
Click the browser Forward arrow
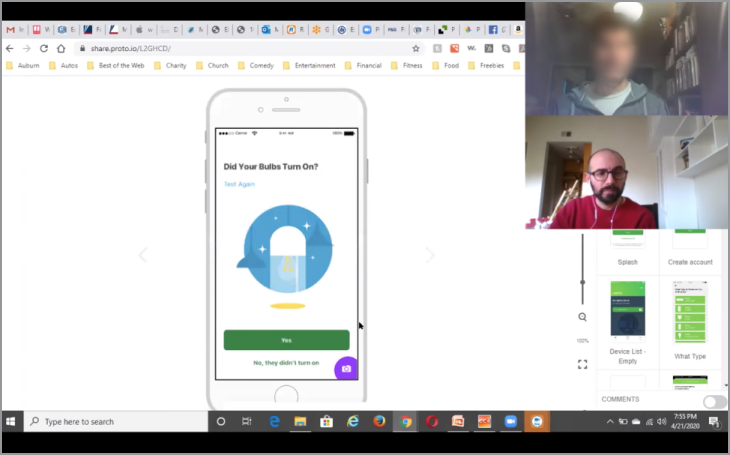27,48
